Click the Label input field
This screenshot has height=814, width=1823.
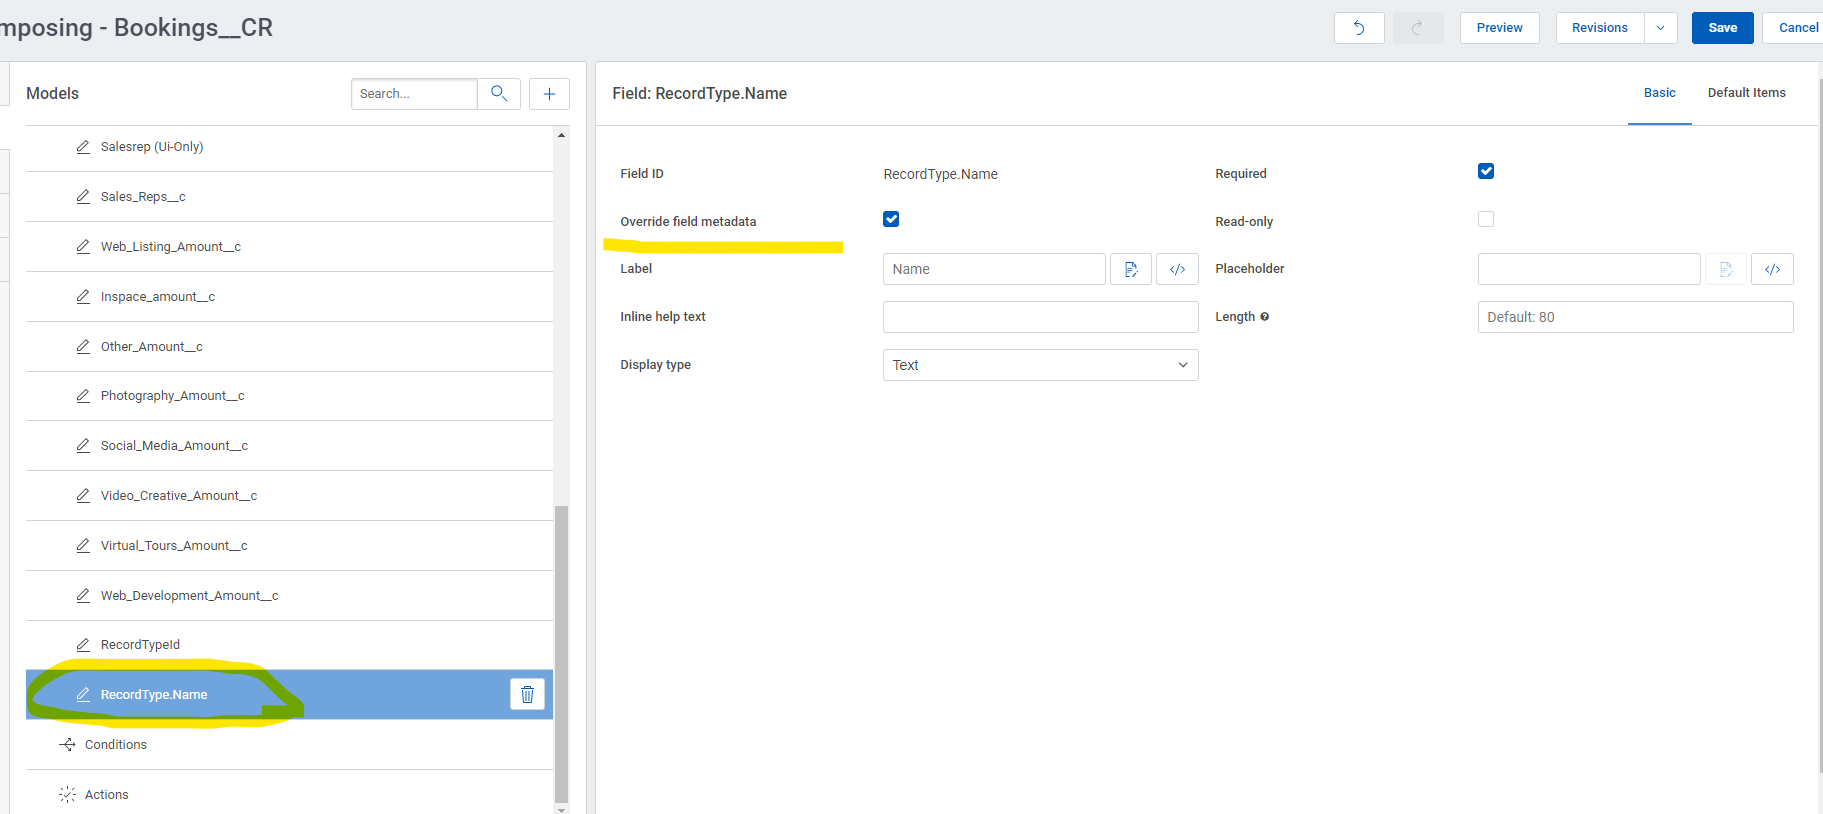(994, 269)
